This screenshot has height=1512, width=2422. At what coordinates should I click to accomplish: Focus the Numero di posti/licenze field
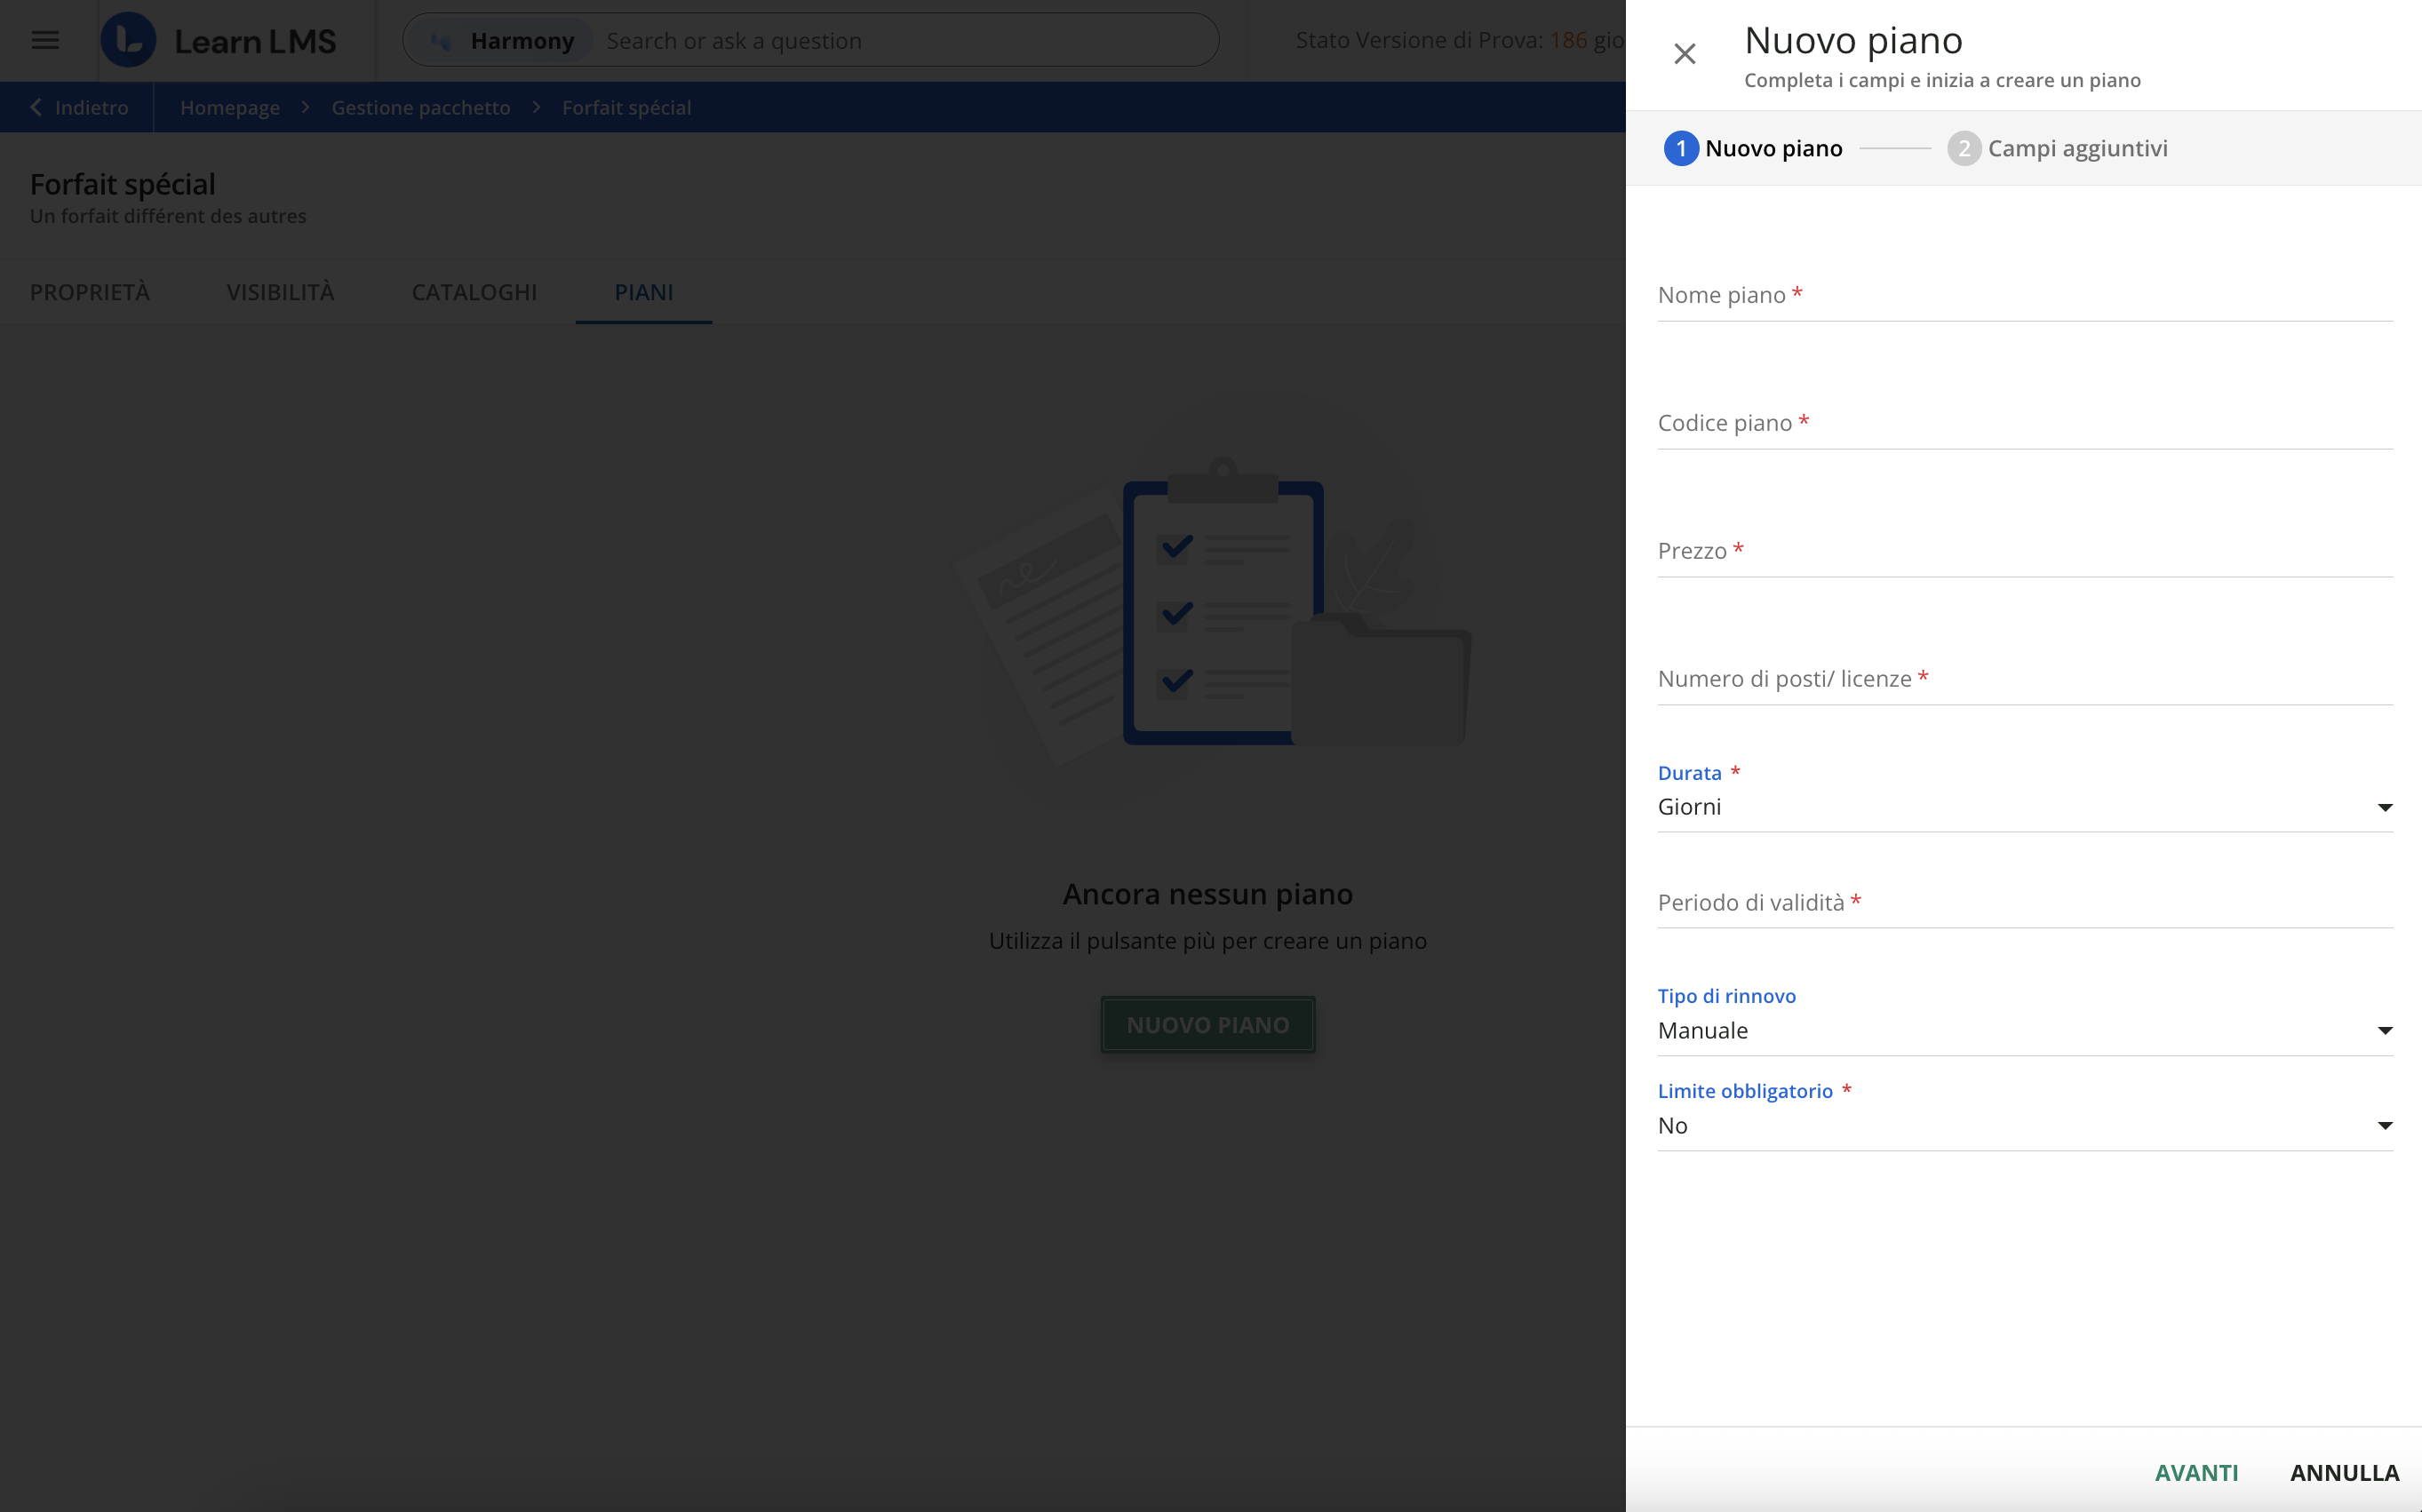2025,680
